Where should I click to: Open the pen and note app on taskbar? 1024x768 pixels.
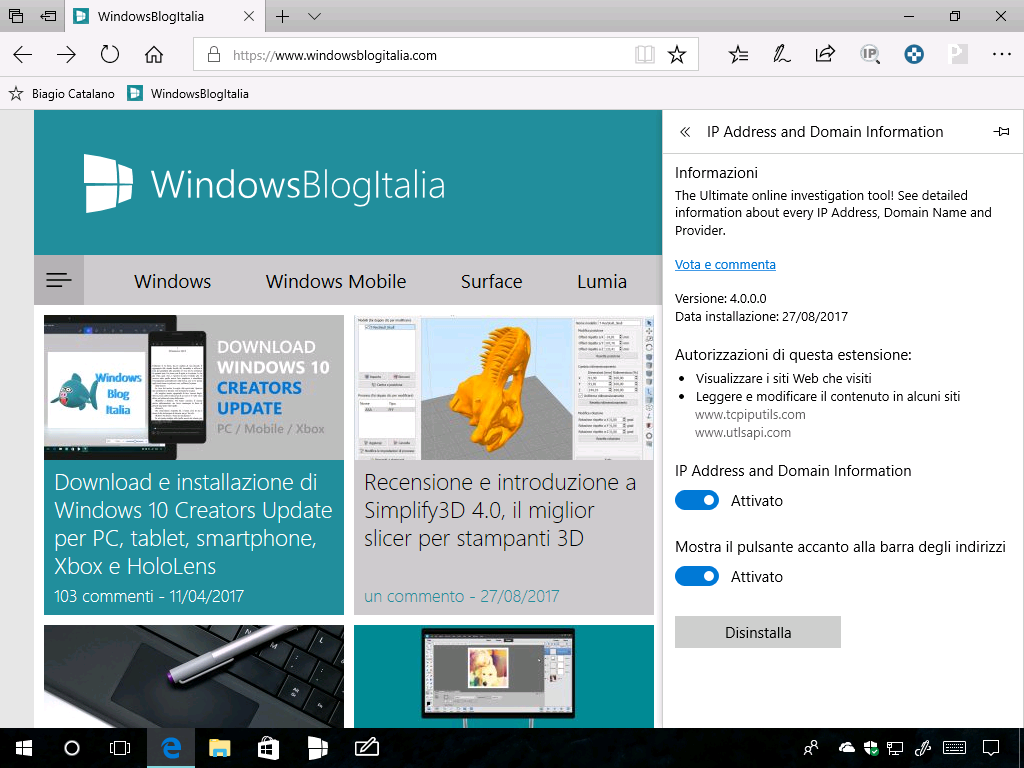[366, 748]
